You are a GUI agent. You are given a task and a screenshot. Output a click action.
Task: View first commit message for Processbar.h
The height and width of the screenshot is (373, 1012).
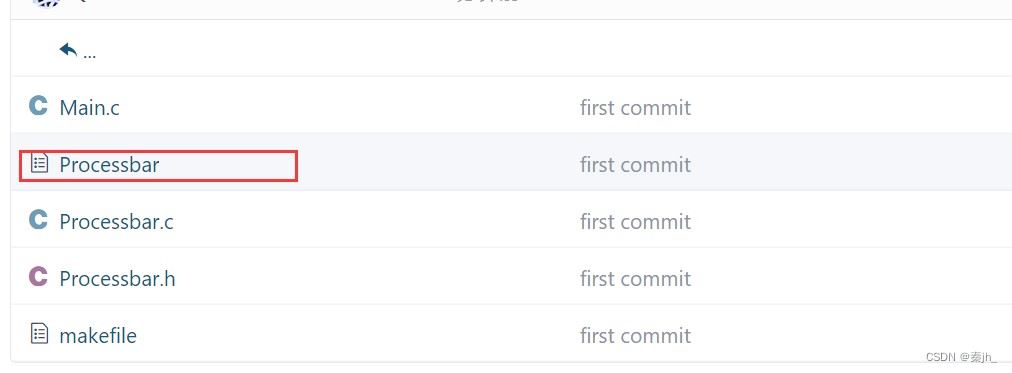coord(635,278)
